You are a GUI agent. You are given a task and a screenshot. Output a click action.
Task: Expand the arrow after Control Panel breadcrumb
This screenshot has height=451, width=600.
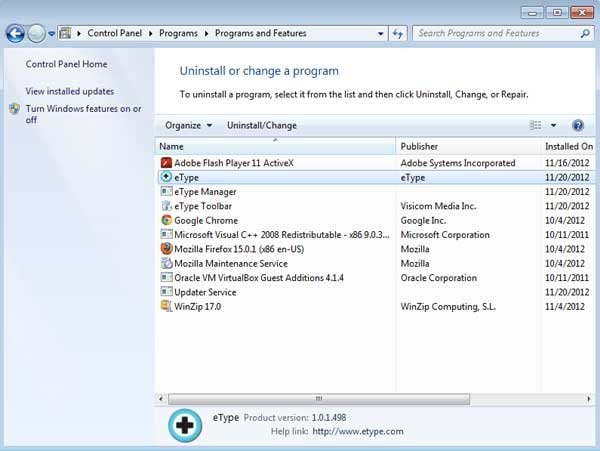150,34
